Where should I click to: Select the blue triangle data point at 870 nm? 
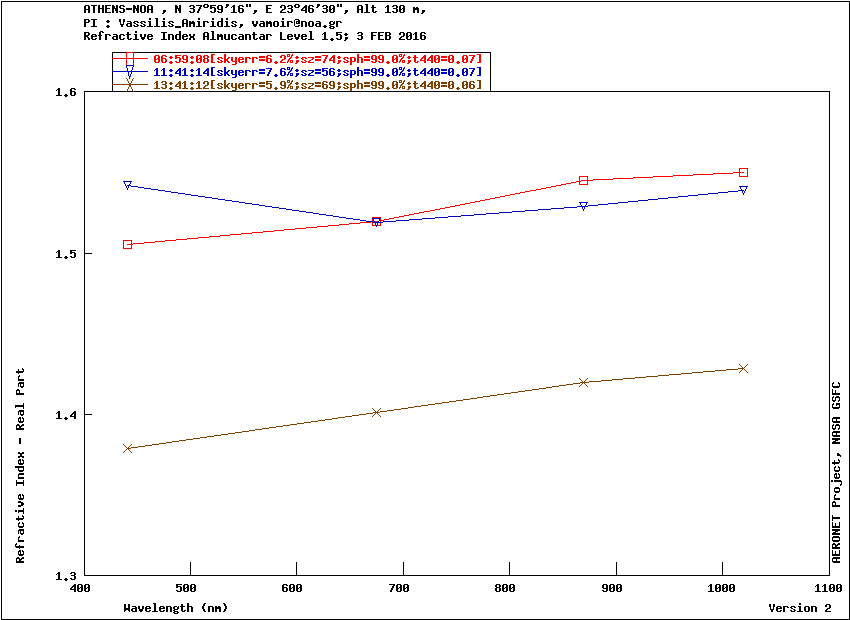(583, 206)
